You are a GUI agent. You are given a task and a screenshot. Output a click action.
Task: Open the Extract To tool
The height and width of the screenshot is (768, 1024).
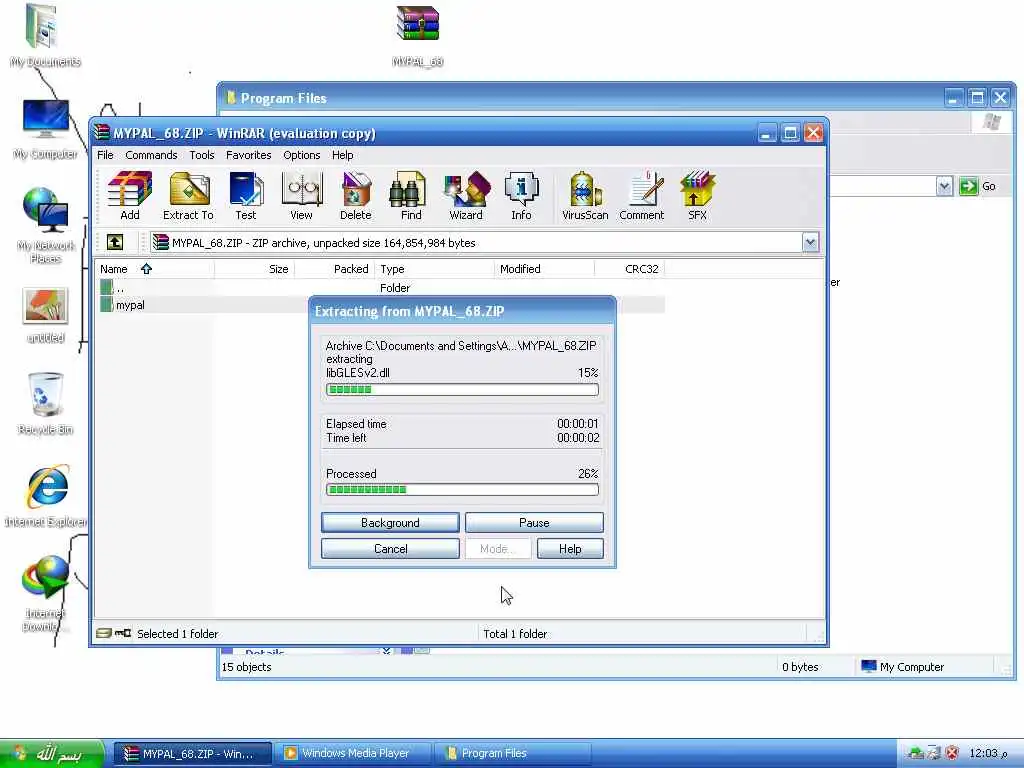188,195
